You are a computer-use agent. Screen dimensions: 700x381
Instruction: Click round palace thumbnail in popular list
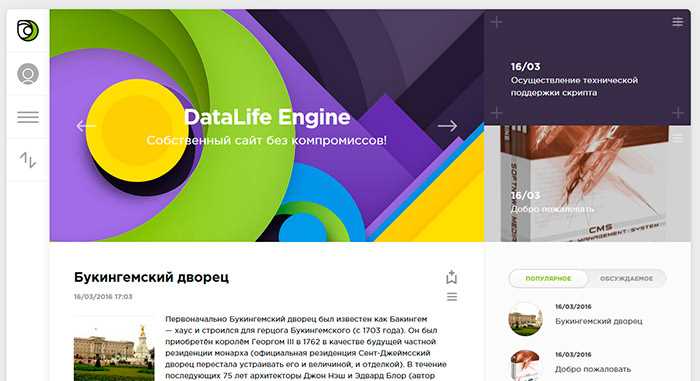click(x=525, y=319)
